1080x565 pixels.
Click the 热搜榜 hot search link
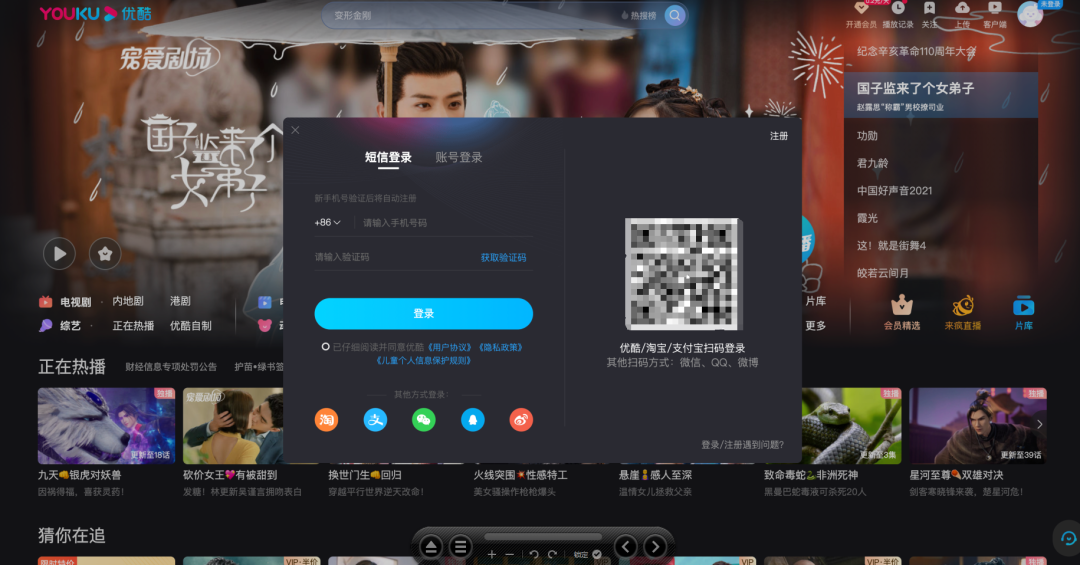click(638, 15)
